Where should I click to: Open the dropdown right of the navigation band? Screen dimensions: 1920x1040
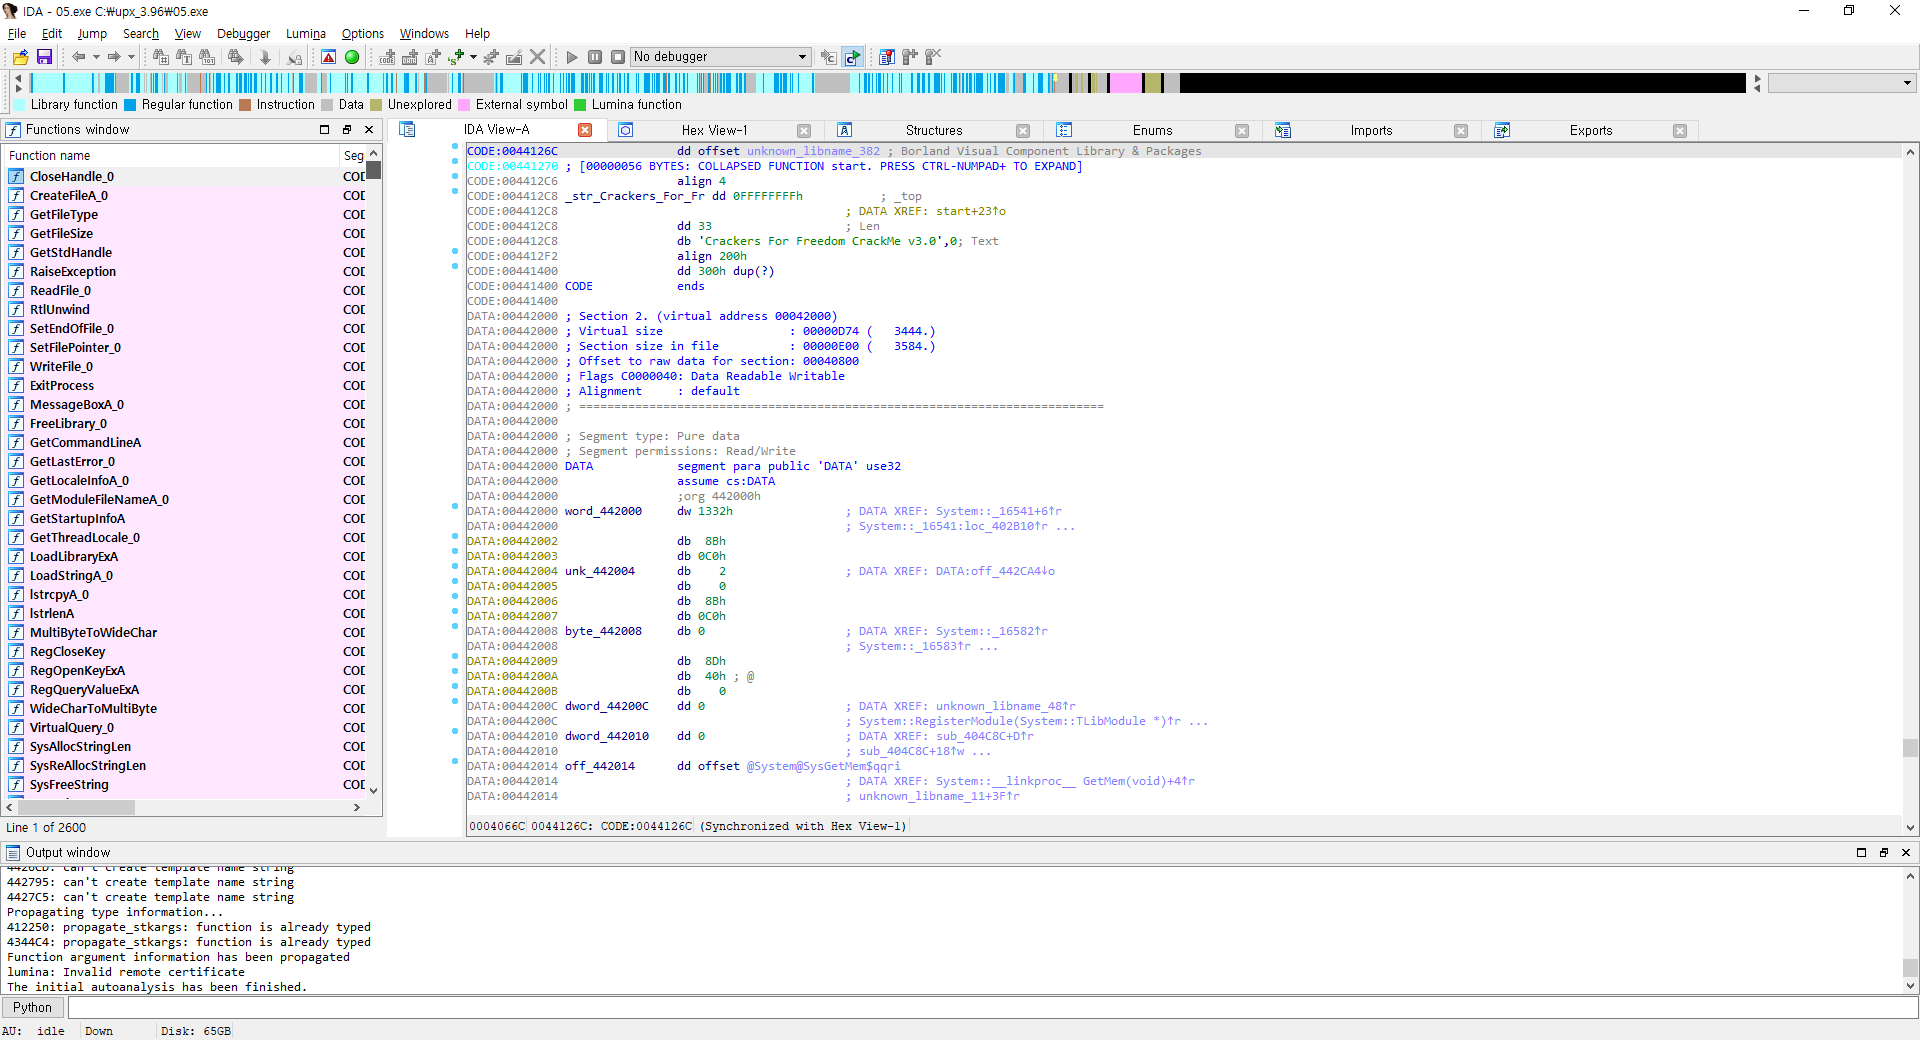(x=1842, y=83)
